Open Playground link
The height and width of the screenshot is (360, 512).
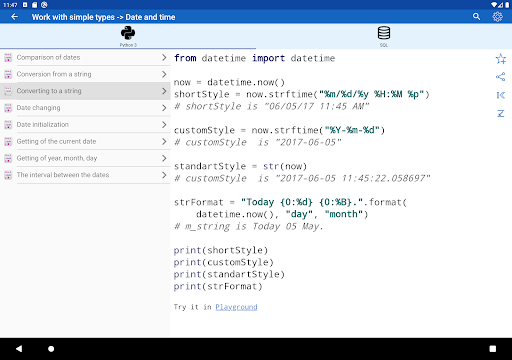pyautogui.click(x=236, y=307)
